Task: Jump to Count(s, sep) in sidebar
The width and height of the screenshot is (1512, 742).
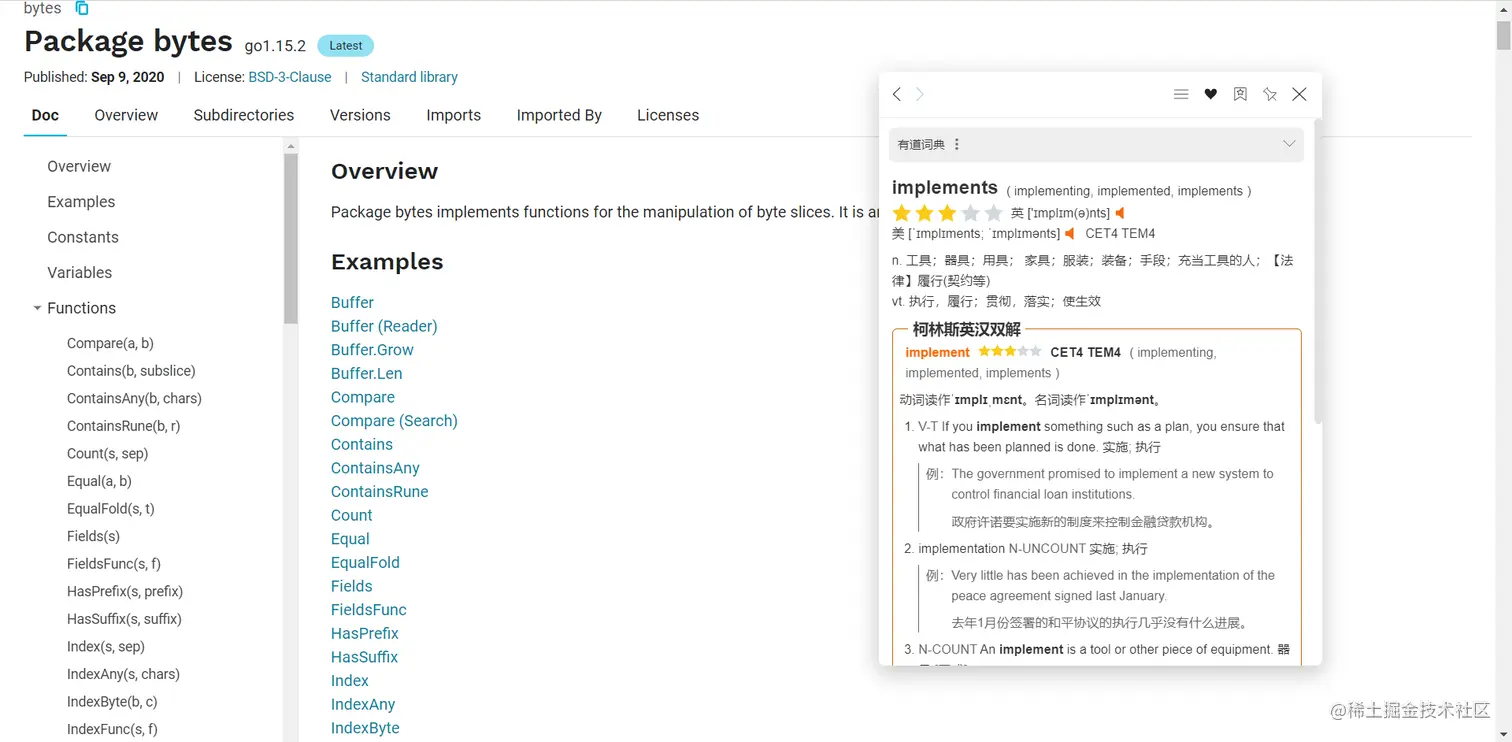Action: (x=107, y=453)
